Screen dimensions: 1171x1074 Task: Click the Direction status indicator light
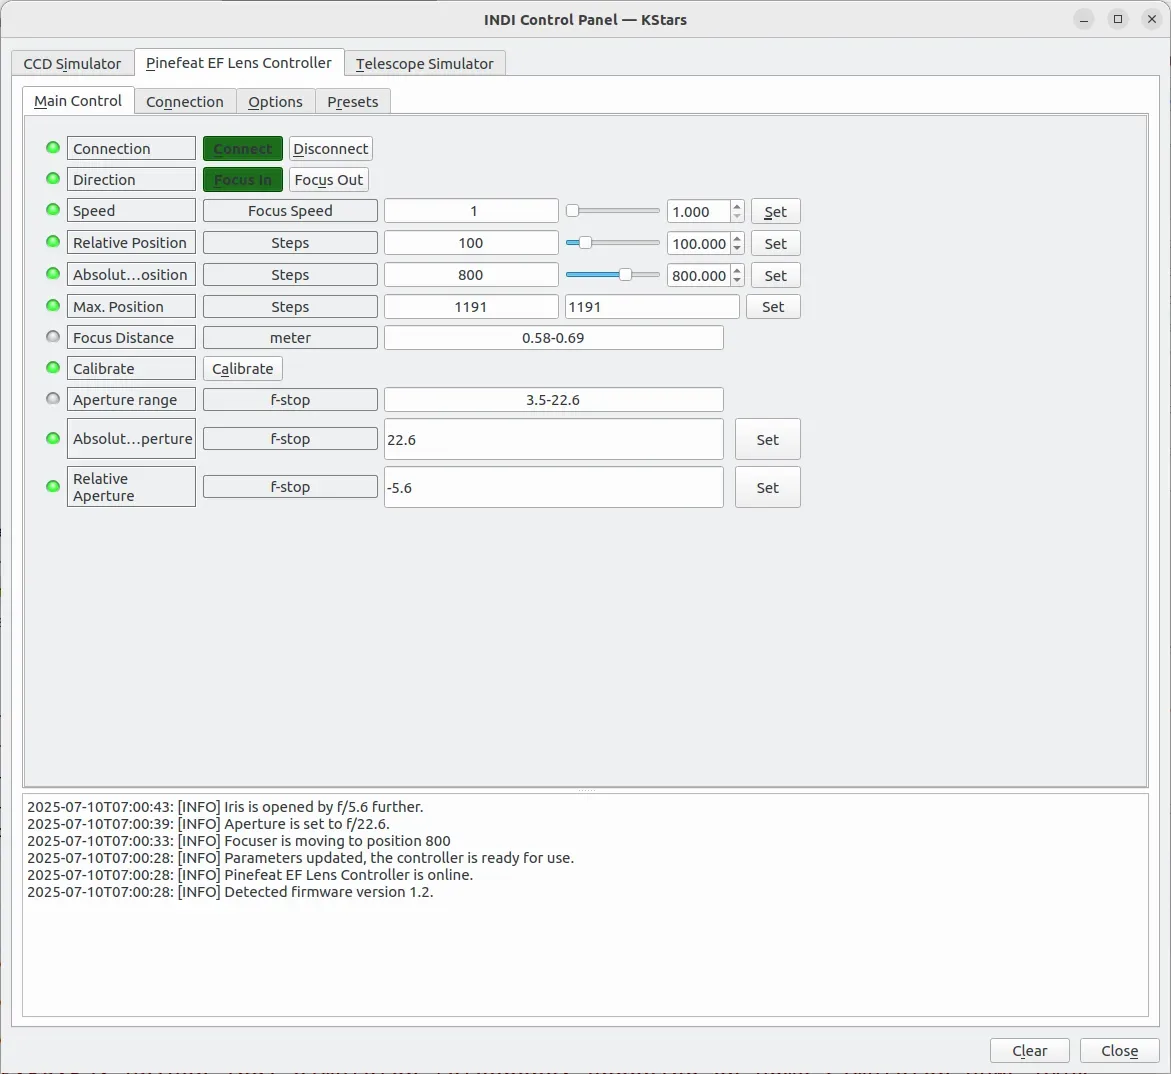pos(53,179)
